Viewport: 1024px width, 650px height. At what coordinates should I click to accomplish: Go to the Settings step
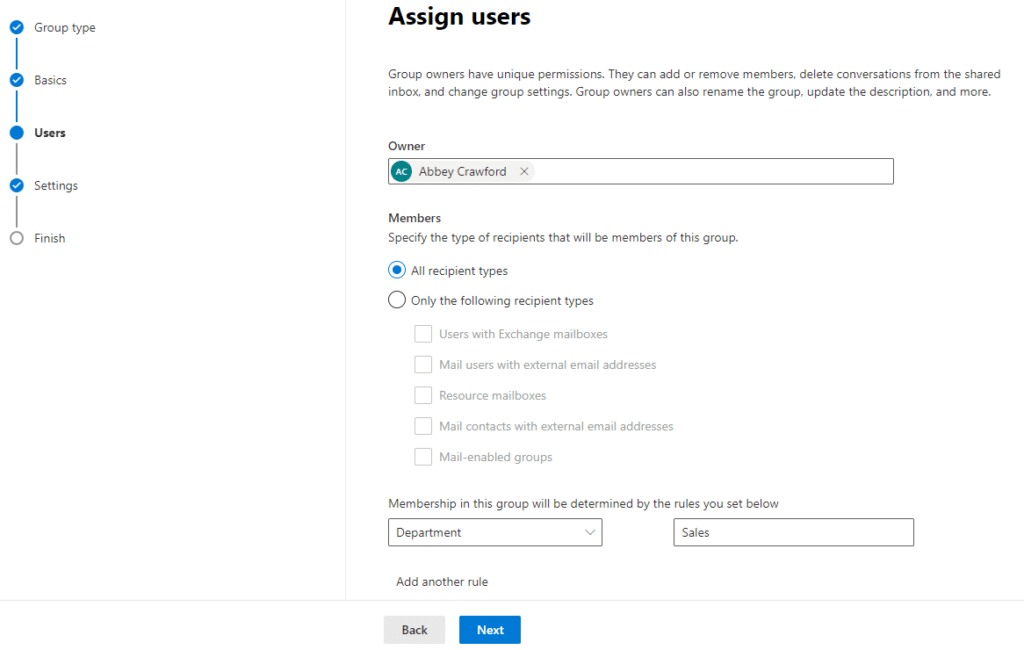tap(55, 186)
